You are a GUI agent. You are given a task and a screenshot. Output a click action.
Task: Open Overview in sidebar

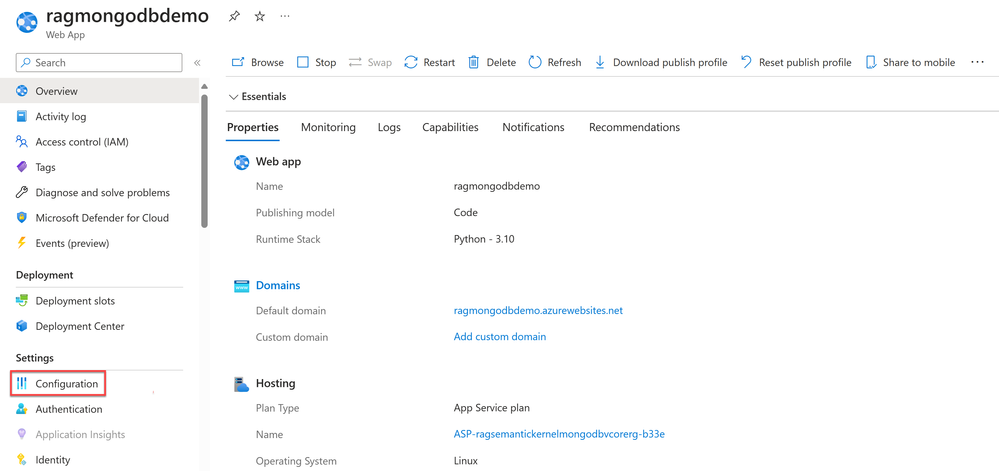99,91
